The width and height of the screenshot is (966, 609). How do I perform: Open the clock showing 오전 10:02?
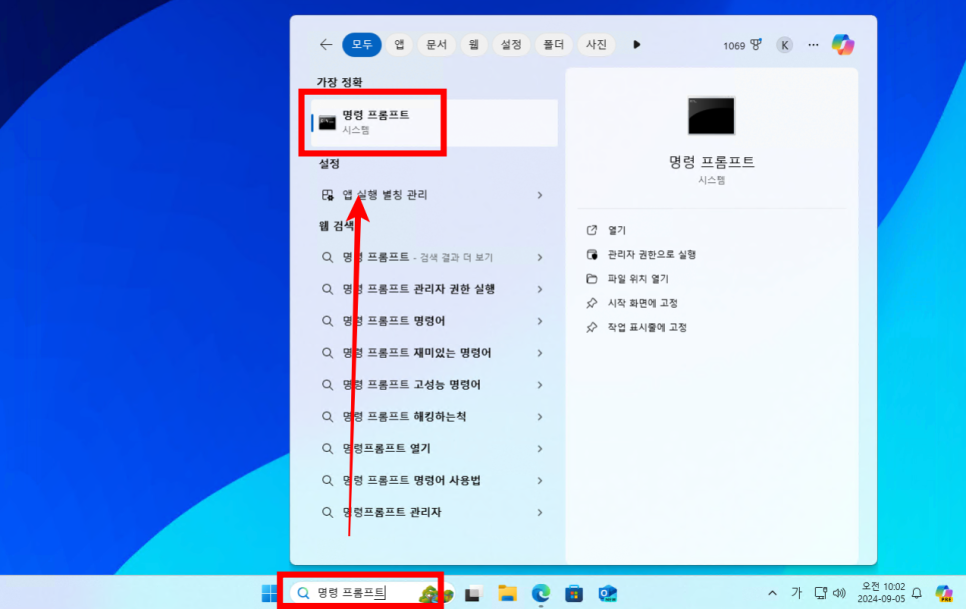881,593
